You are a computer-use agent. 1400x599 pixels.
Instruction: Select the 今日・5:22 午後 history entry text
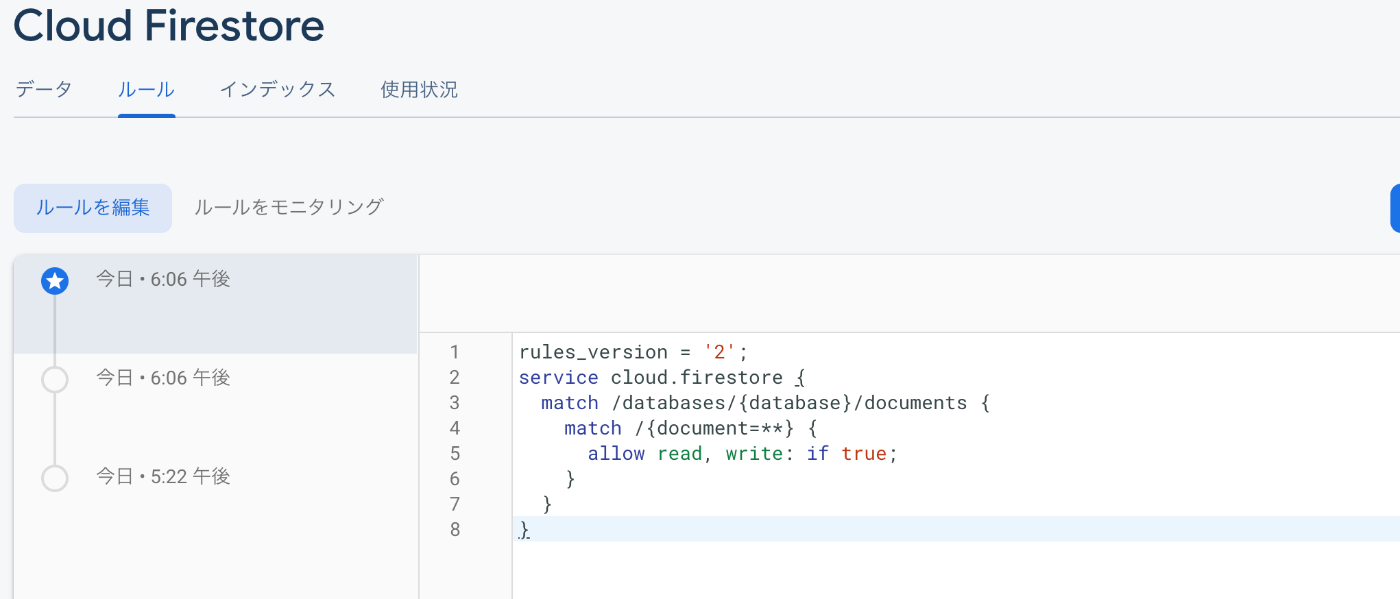pos(163,476)
